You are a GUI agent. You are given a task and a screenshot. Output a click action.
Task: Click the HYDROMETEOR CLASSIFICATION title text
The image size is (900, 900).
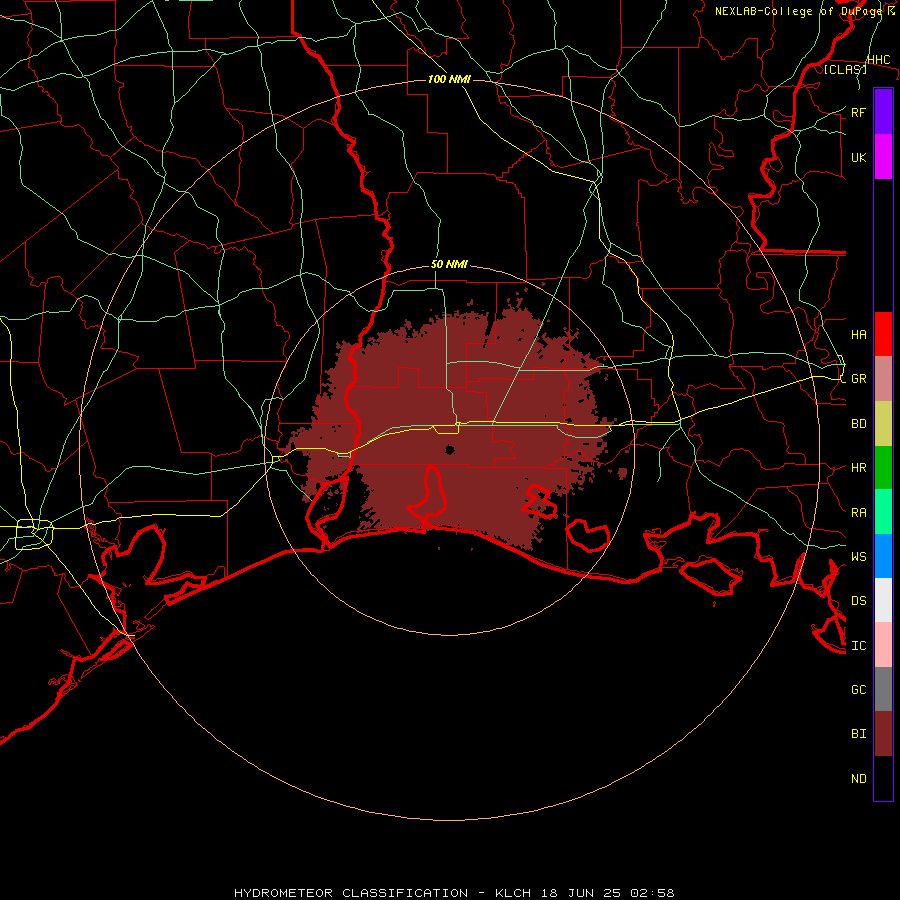click(x=351, y=893)
